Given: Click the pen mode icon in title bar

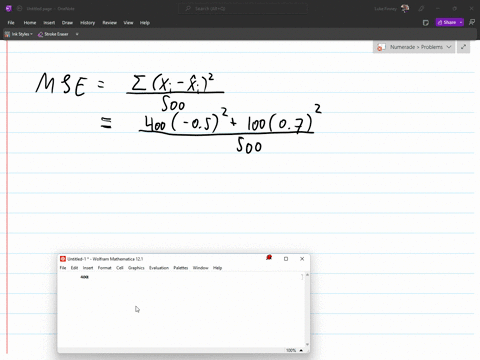Looking at the screenshot, I should [x=421, y=8].
